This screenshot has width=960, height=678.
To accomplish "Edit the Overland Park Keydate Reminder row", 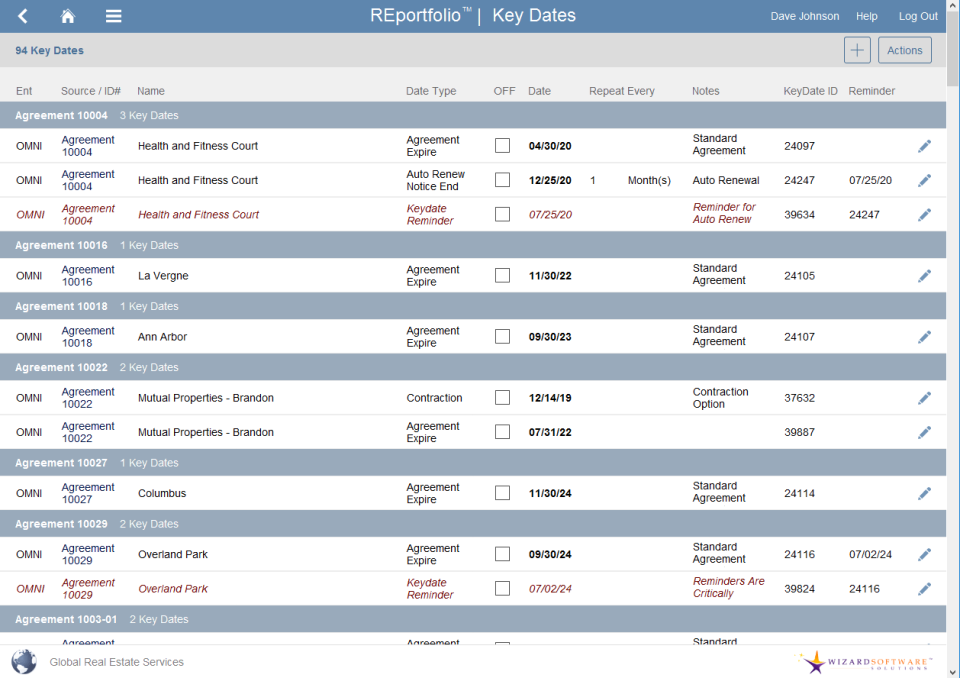I will click(924, 588).
